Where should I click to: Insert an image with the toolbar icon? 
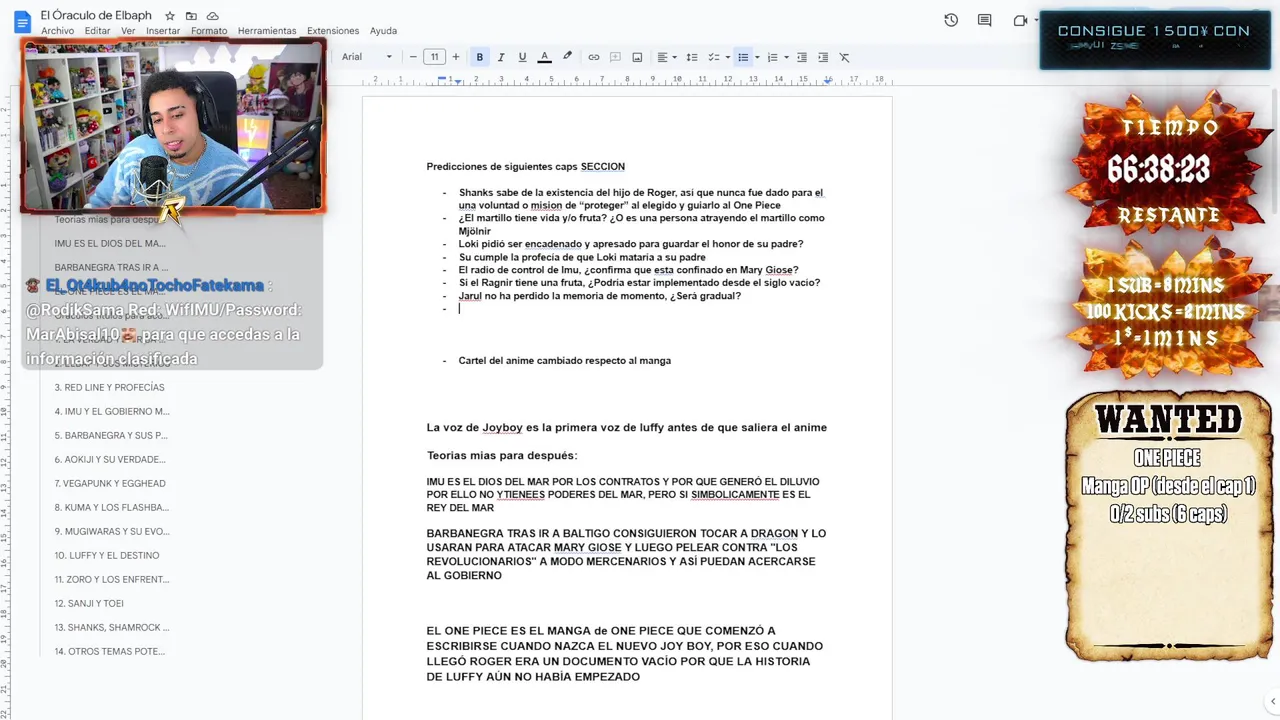pyautogui.click(x=637, y=57)
